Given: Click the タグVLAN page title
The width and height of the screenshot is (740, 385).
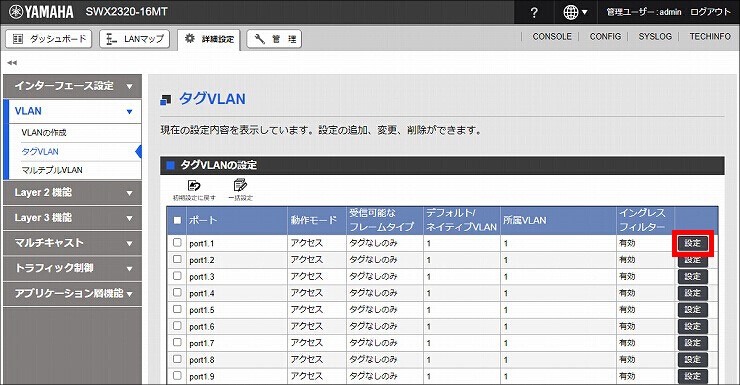Looking at the screenshot, I should click(212, 99).
